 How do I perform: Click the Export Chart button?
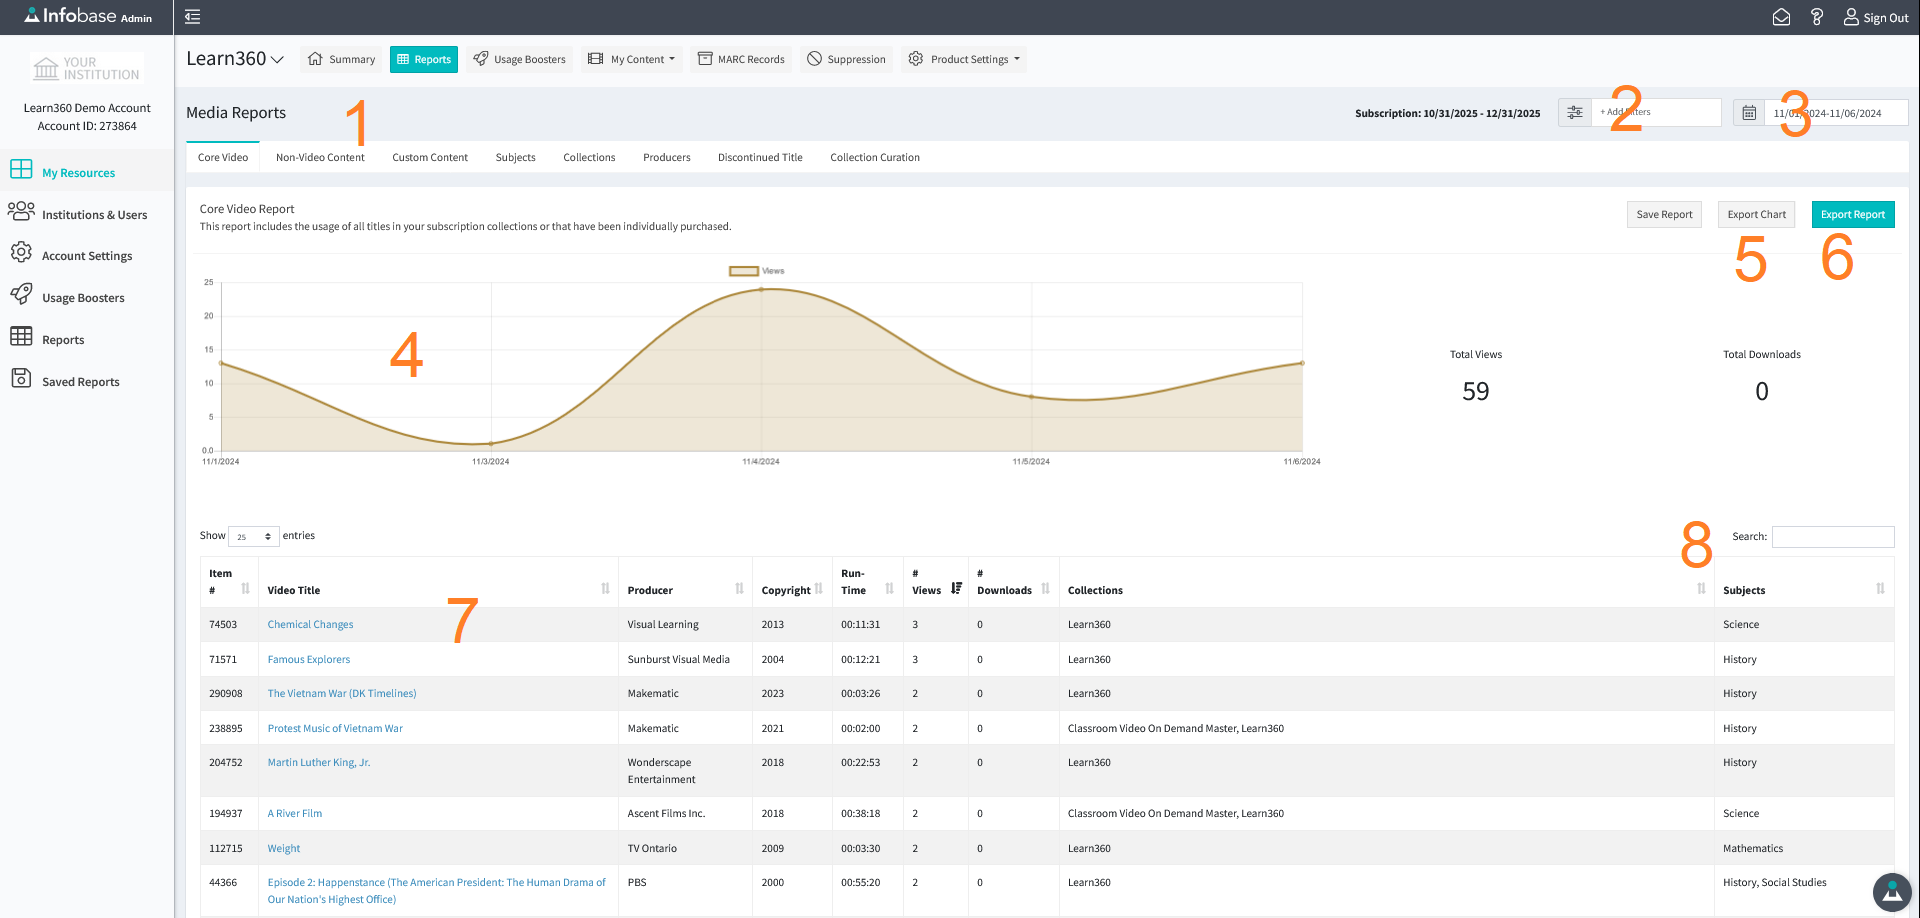tap(1756, 214)
